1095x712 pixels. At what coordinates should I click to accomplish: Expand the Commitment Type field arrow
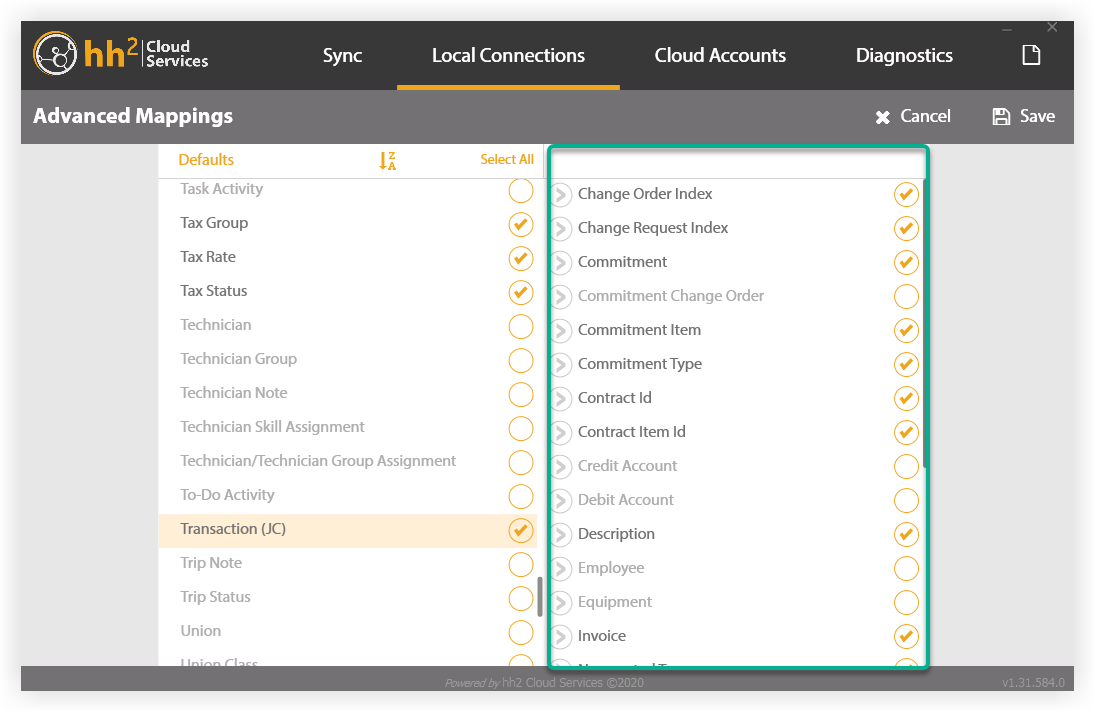[561, 365]
